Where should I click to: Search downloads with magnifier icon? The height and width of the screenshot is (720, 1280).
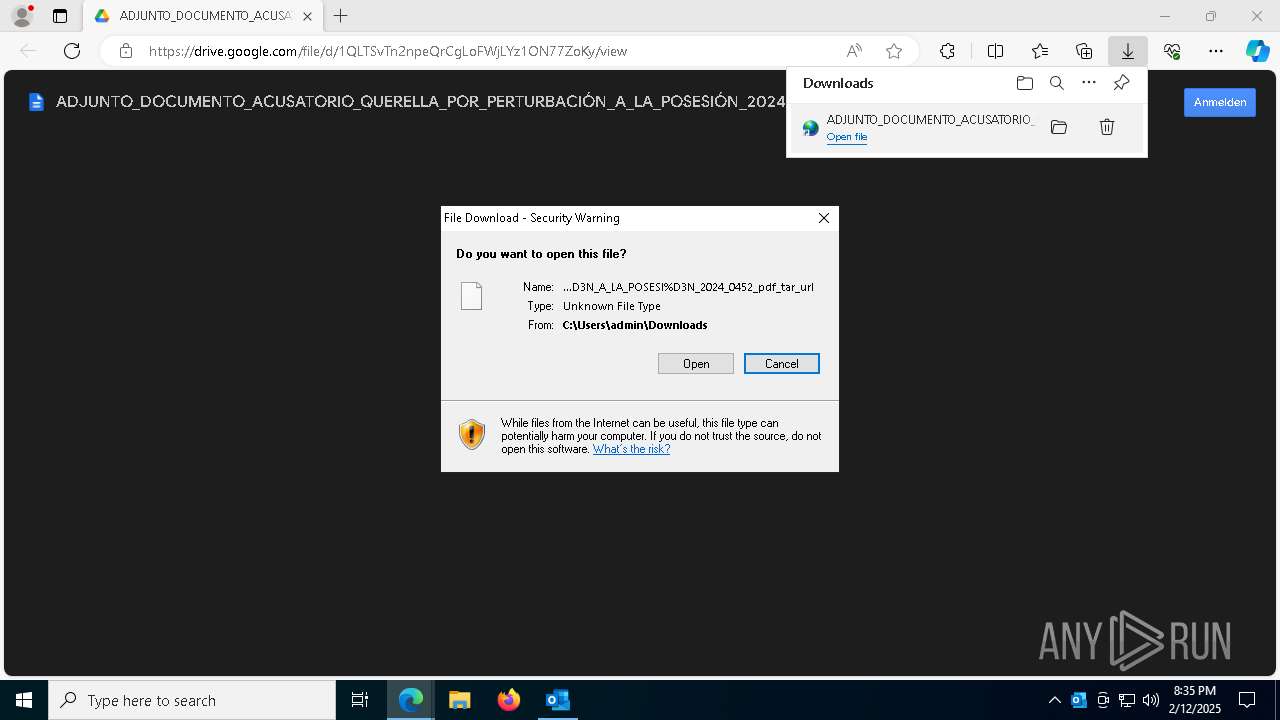[1057, 83]
